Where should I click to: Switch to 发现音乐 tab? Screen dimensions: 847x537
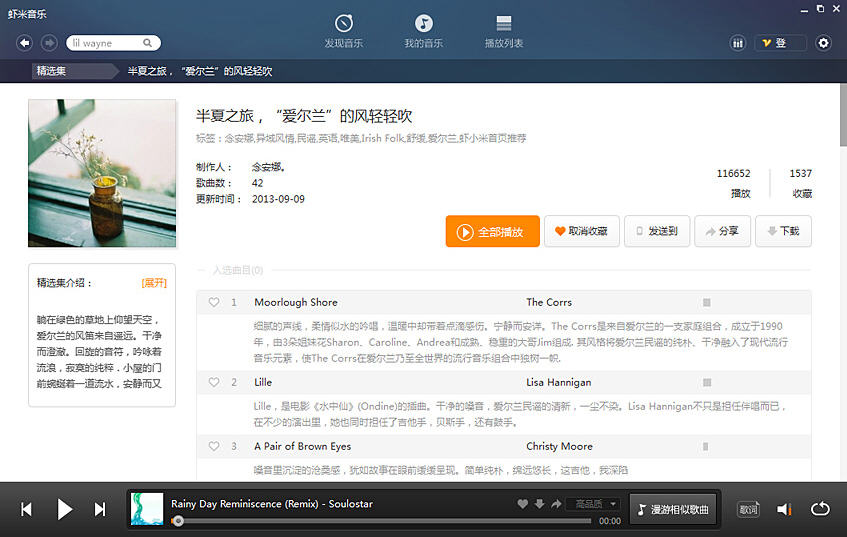coord(343,32)
